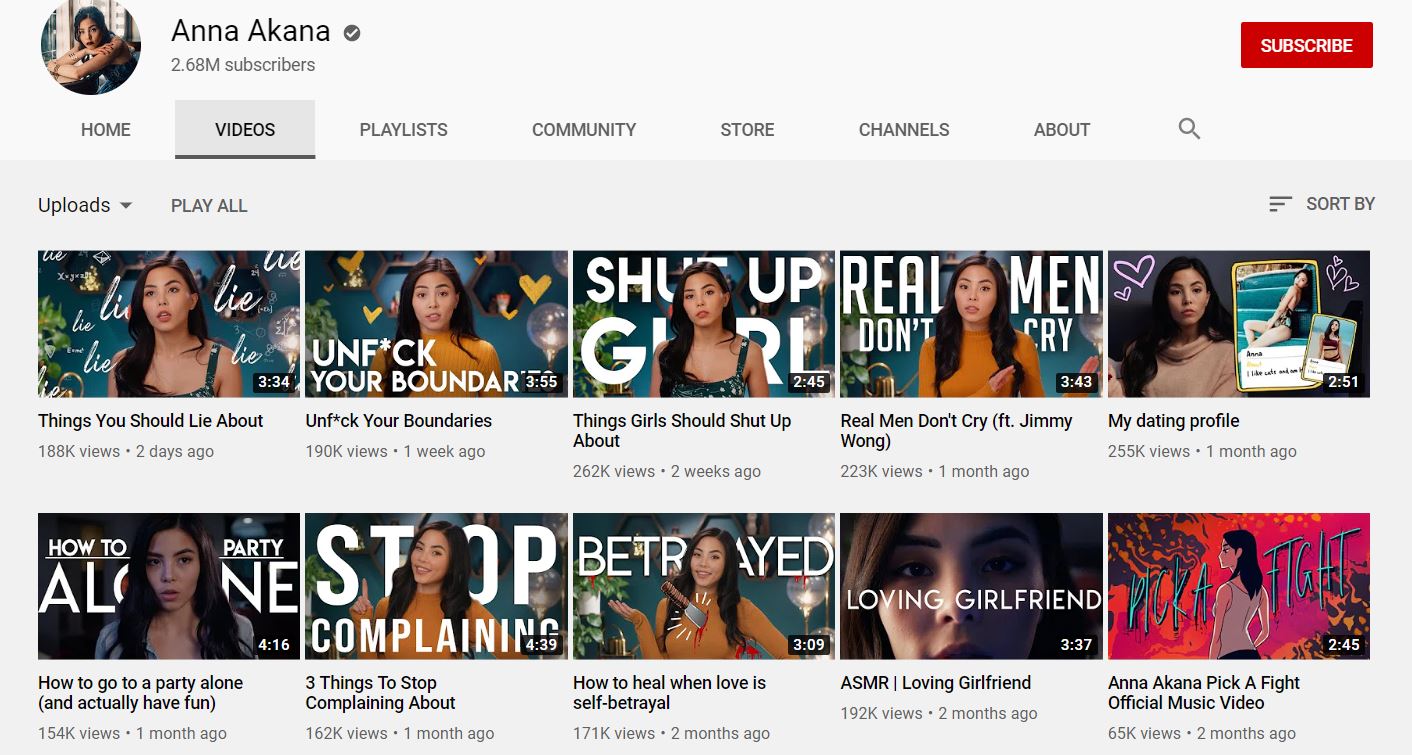Click PLAY ALL uploads
The width and height of the screenshot is (1412, 755).
pyautogui.click(x=209, y=206)
